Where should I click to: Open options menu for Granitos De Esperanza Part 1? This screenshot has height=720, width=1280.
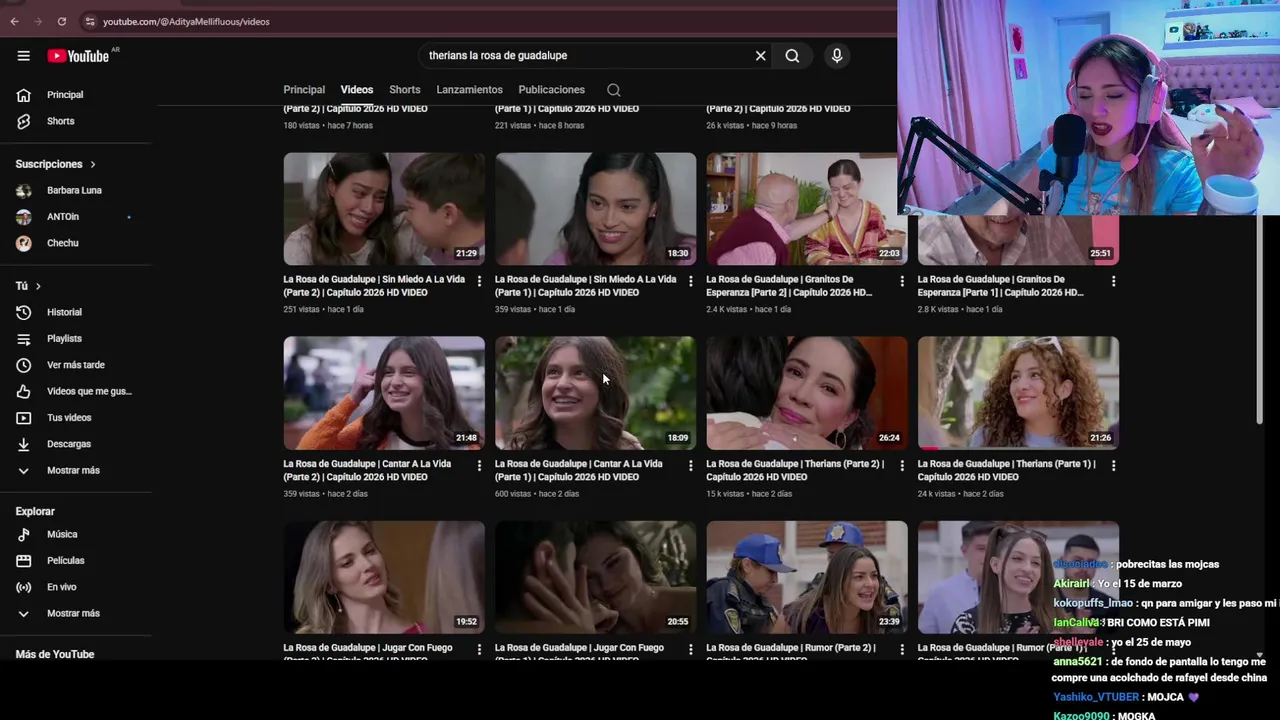coord(1113,281)
